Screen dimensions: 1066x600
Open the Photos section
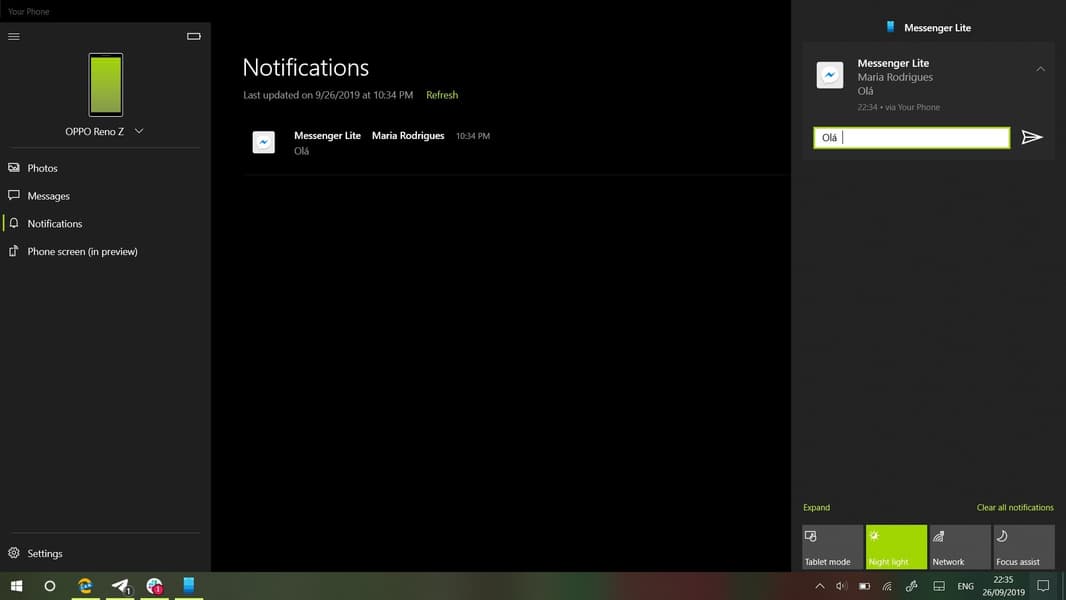coord(104,168)
